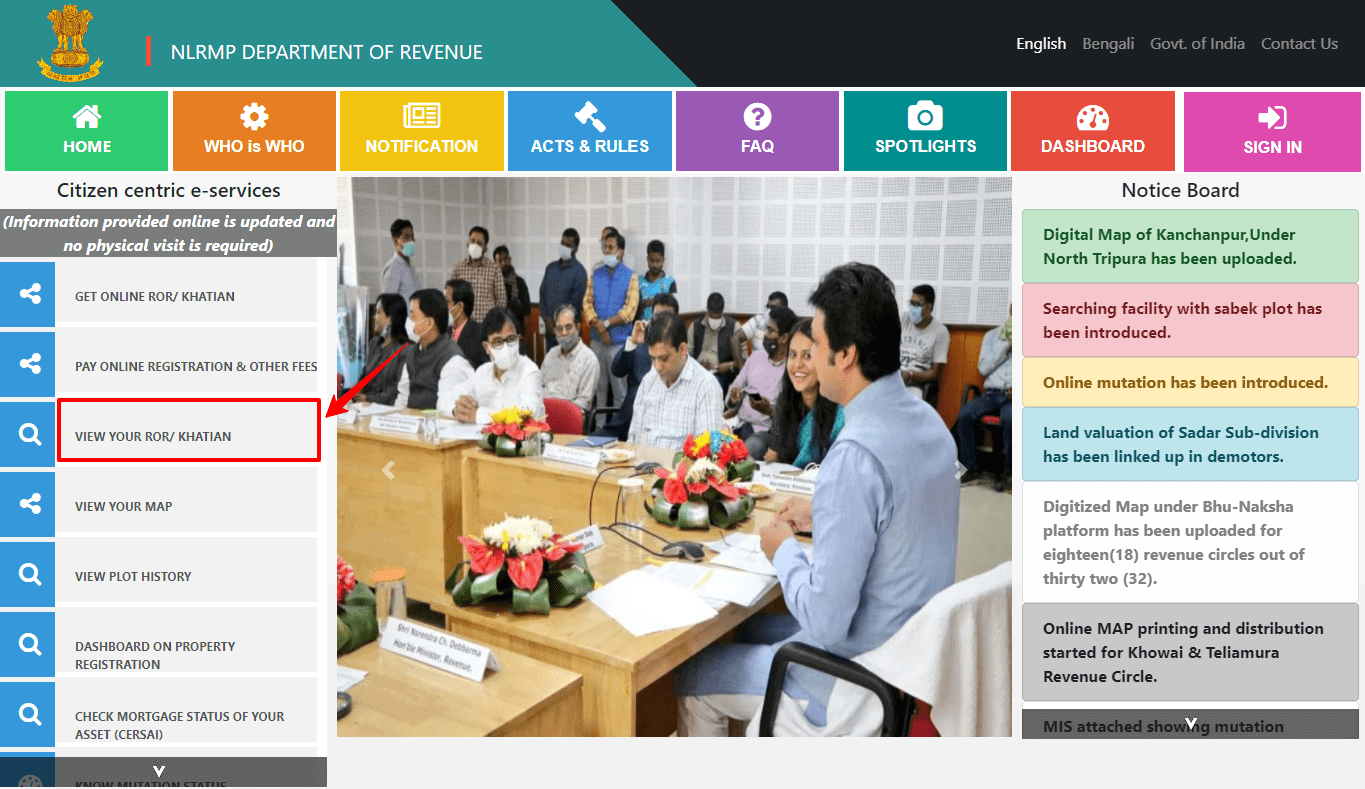Advance the carousel with the right arrow
Screen dimensions: 1365x789
point(959,468)
